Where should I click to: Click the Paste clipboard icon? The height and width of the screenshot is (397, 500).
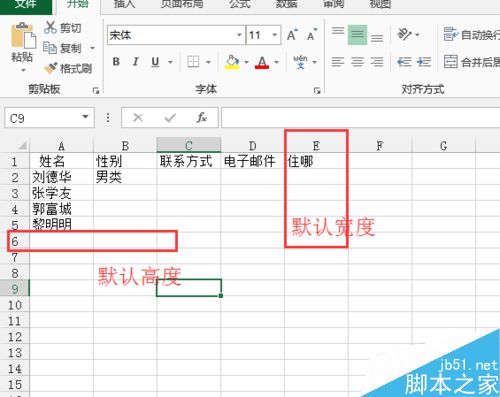[x=23, y=36]
